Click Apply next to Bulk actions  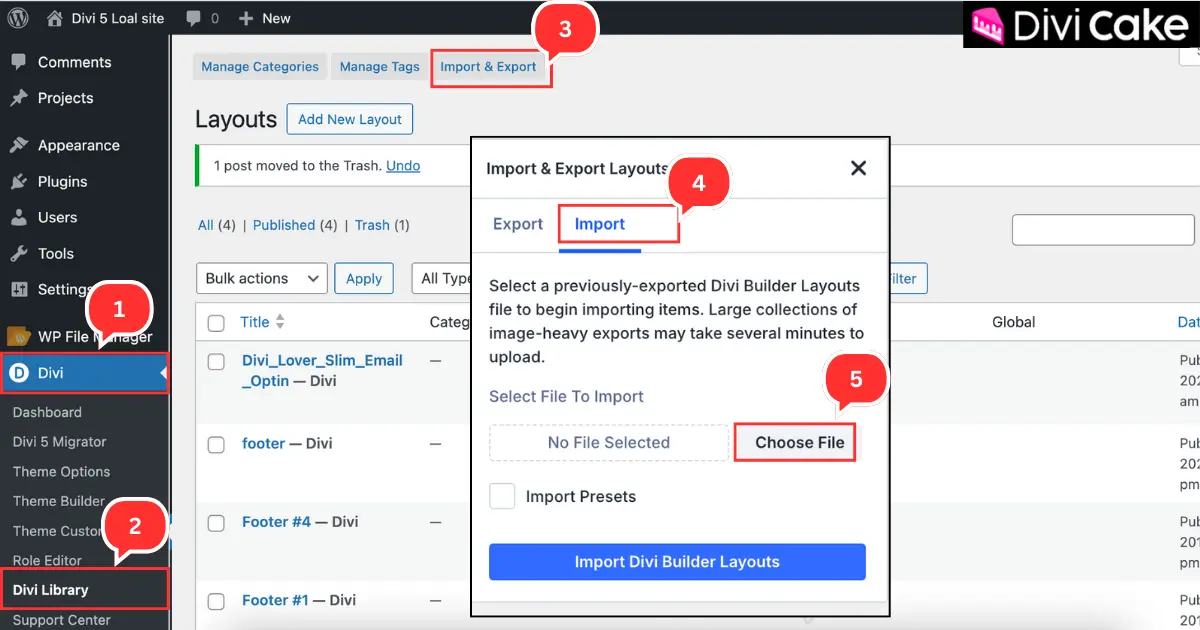pos(364,278)
